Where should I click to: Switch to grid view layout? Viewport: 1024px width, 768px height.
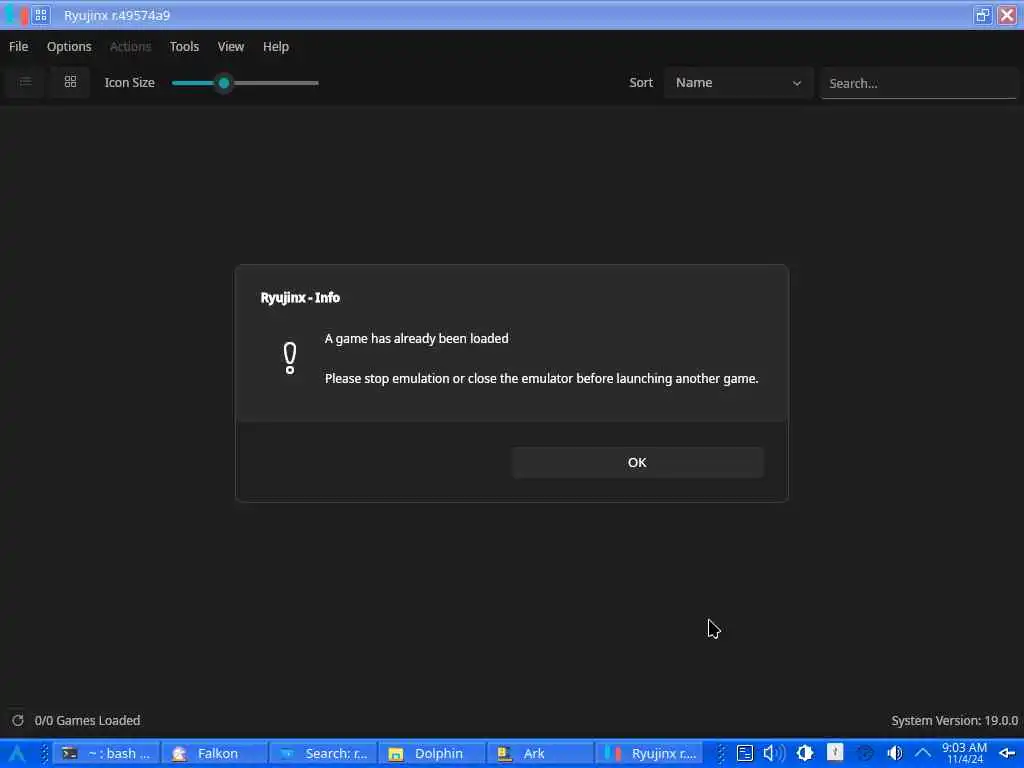pyautogui.click(x=70, y=82)
